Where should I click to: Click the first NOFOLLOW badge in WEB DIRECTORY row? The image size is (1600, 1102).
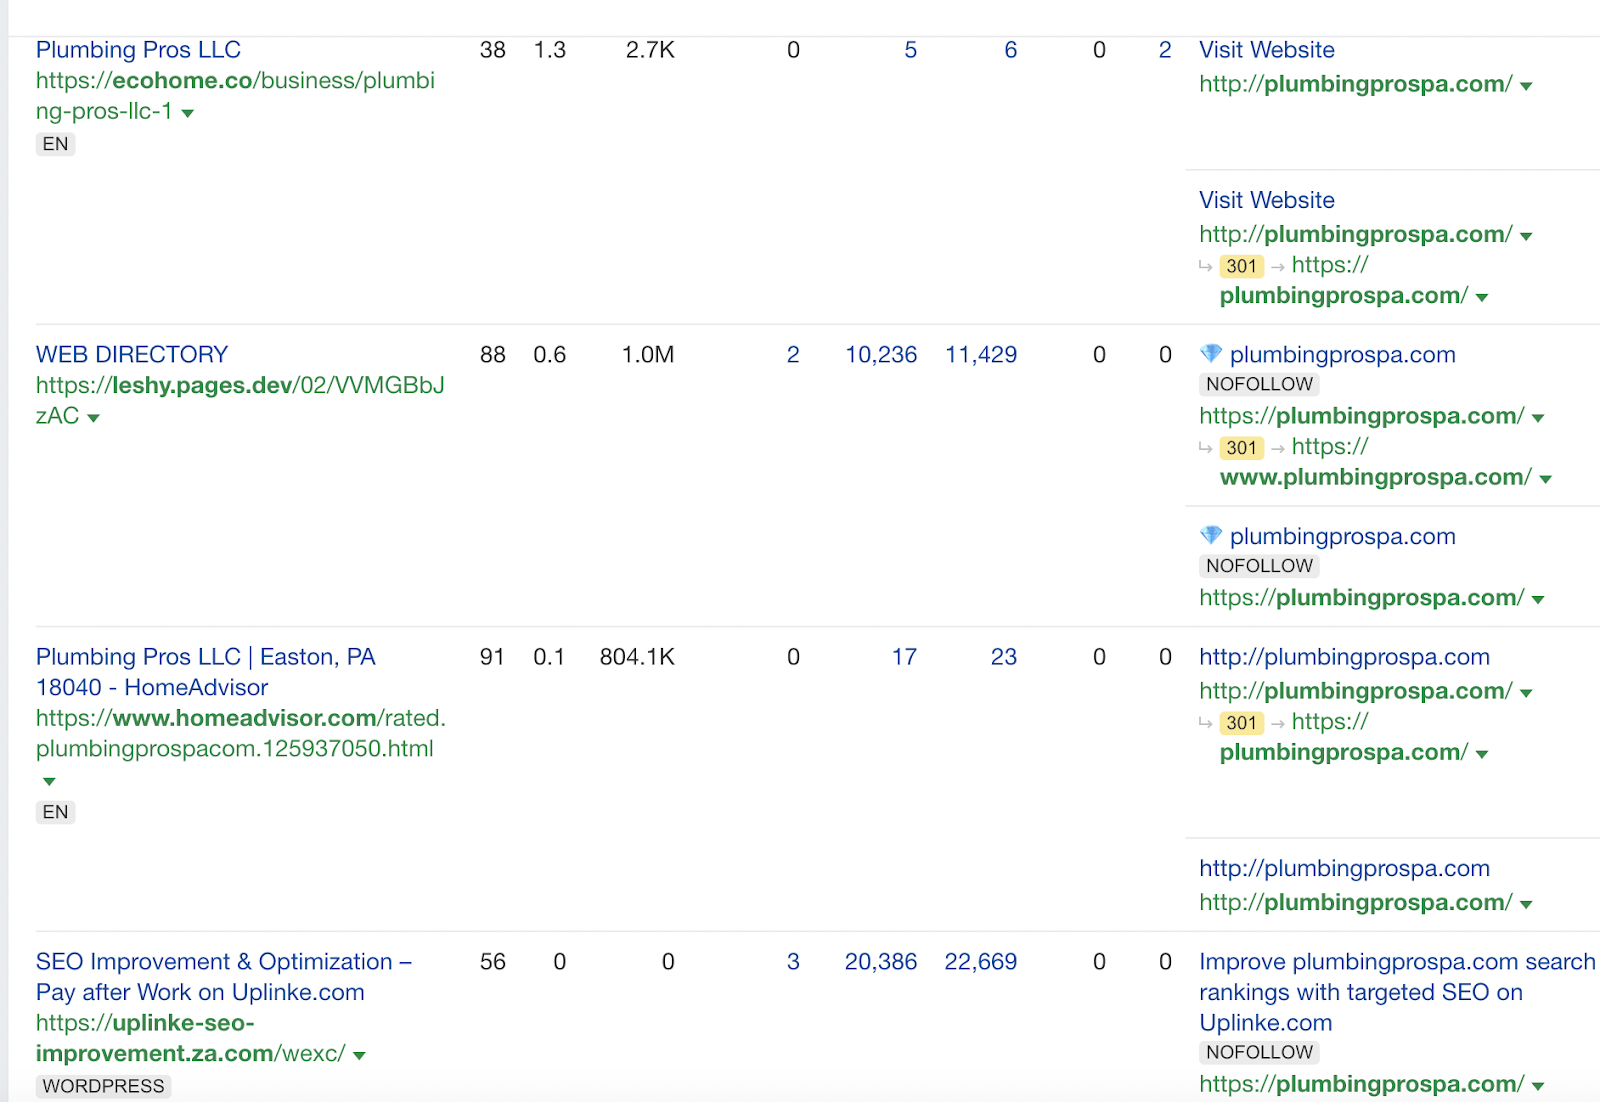[1259, 384]
